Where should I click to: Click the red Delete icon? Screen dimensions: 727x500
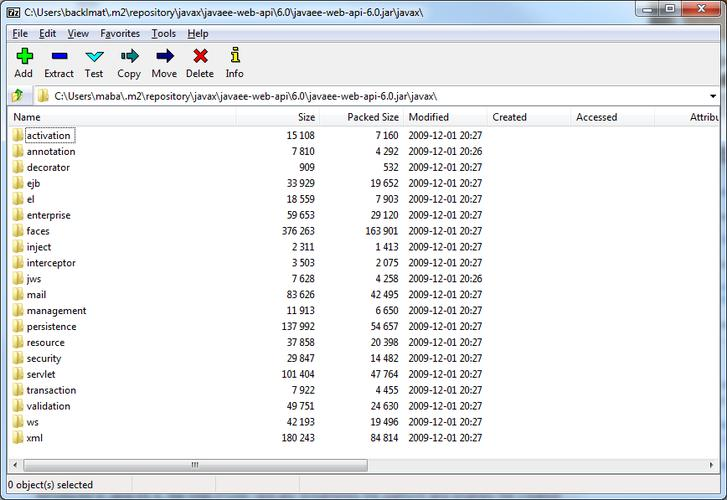click(x=200, y=56)
